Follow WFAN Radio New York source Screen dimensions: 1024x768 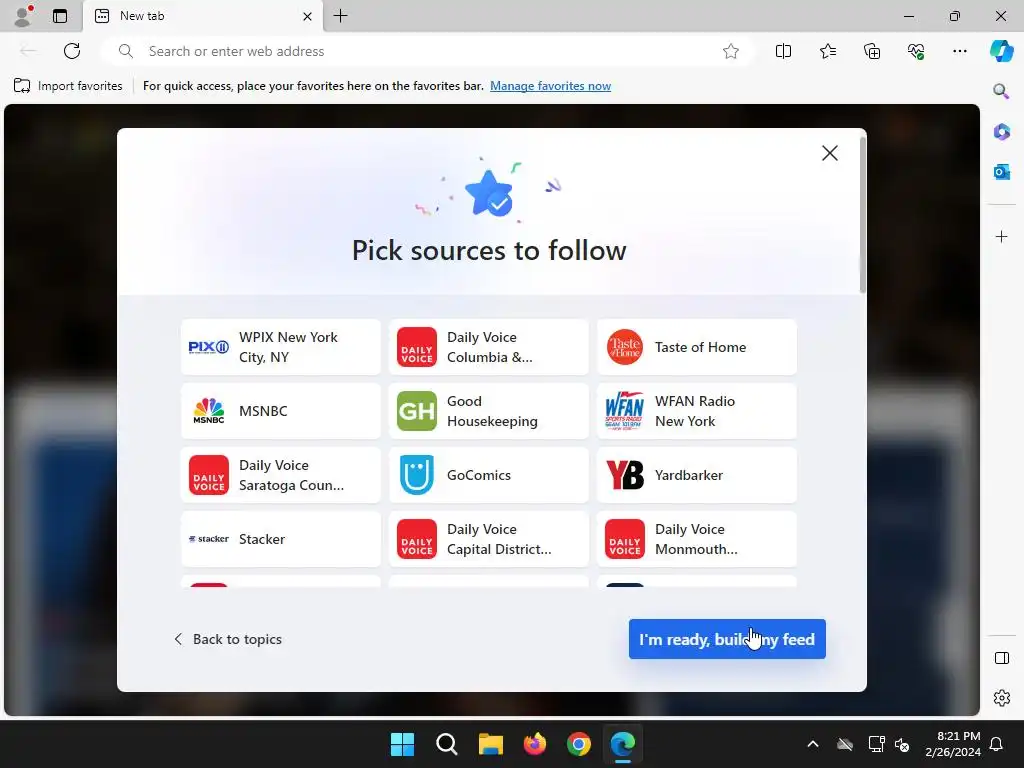coord(697,411)
